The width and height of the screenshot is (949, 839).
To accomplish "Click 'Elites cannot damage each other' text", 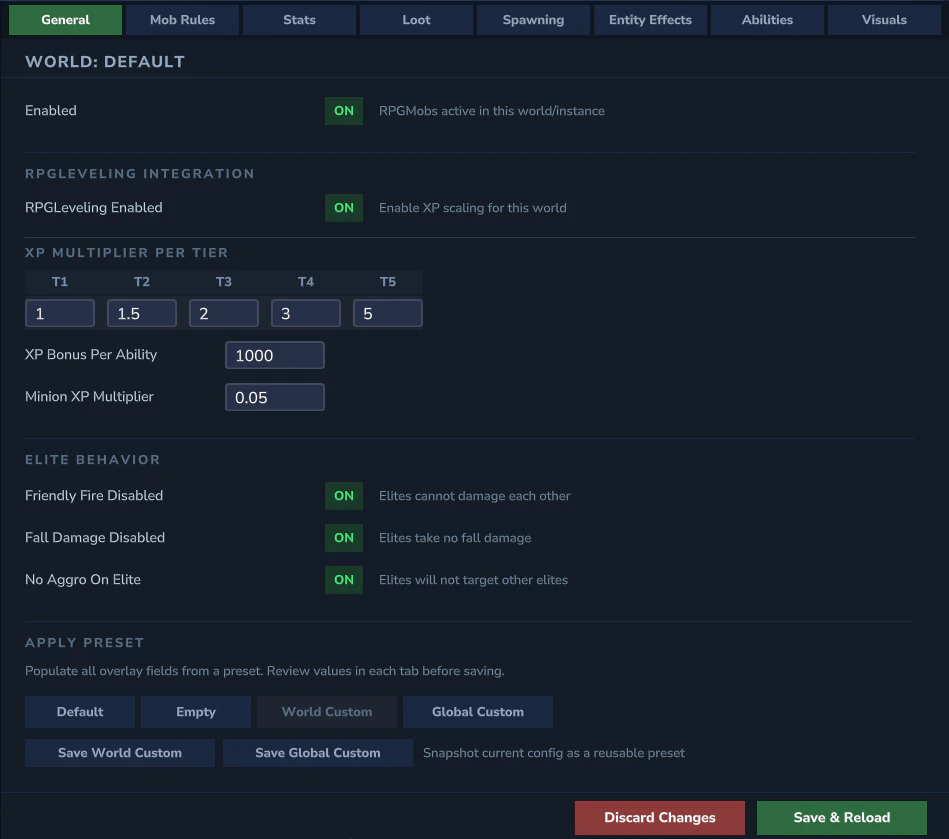I will [474, 496].
